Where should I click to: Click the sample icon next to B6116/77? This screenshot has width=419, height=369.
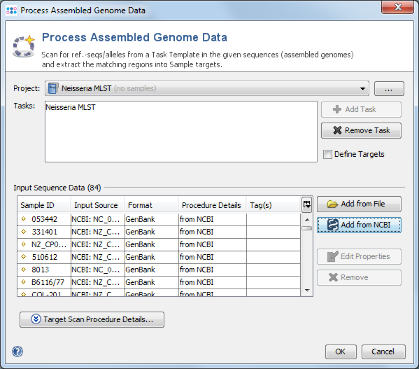23,282
